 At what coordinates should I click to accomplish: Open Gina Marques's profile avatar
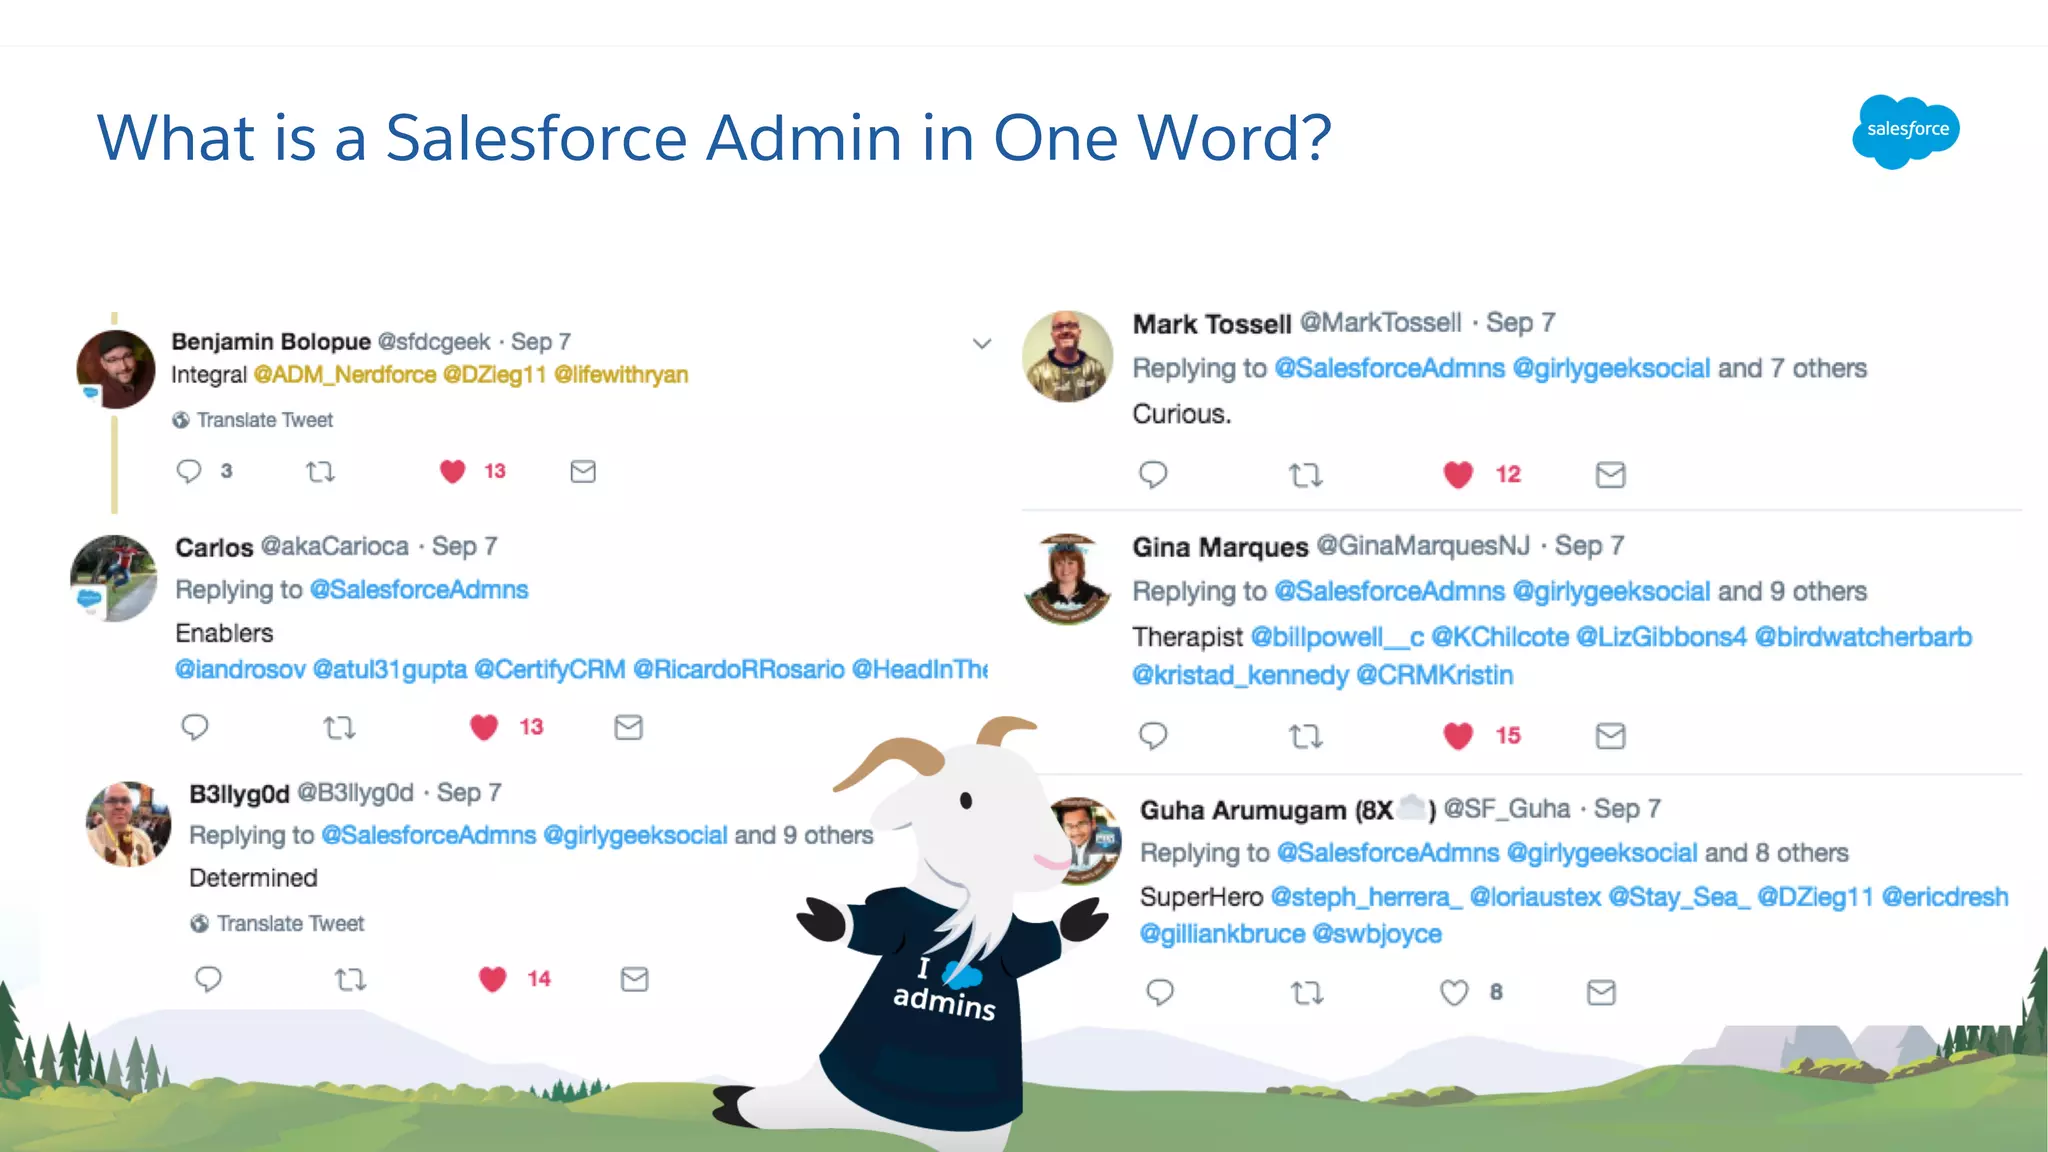click(1068, 579)
